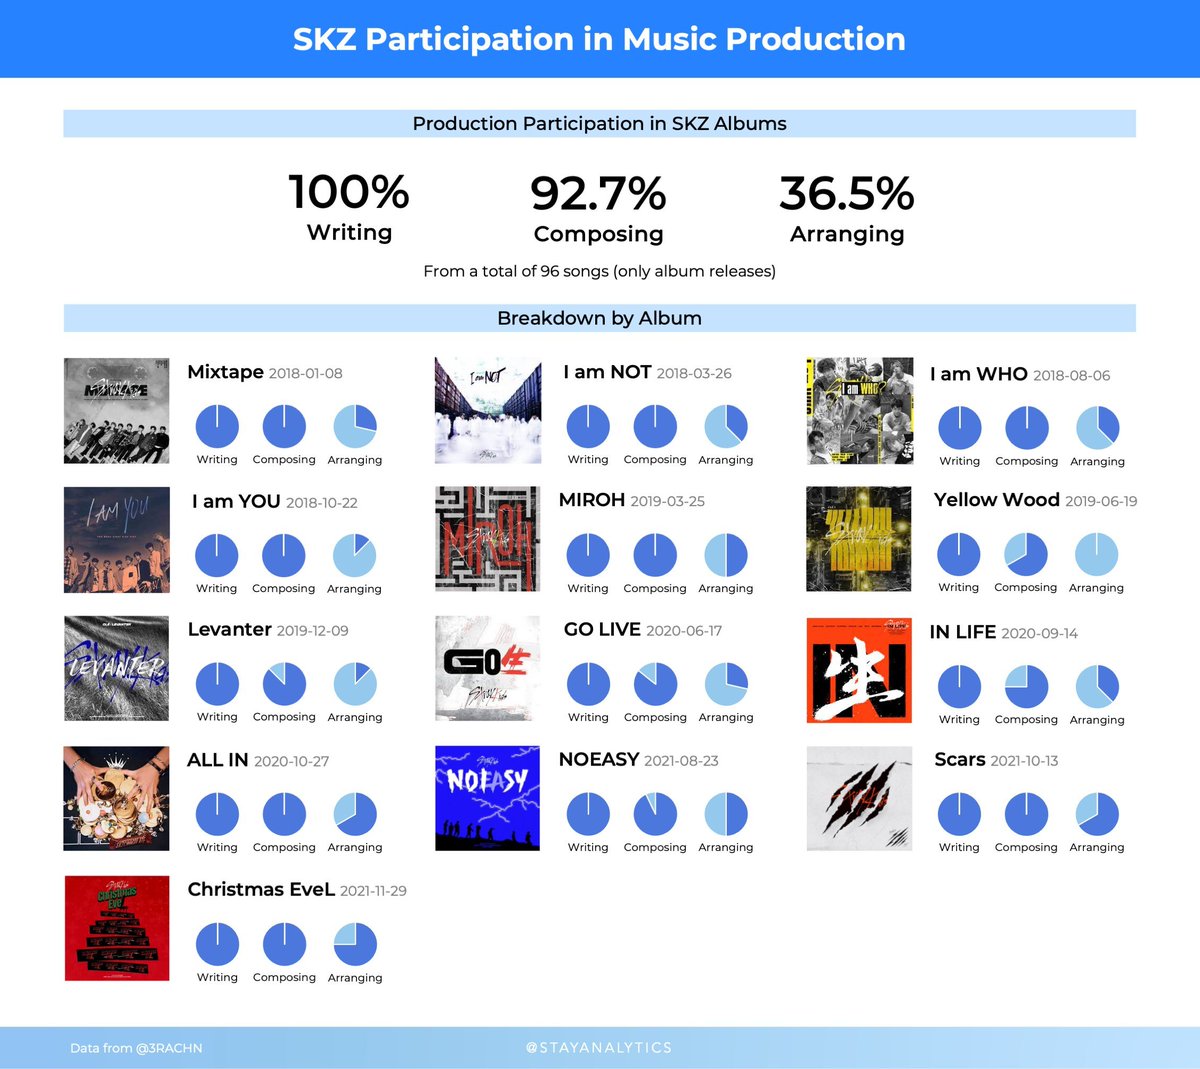Click the Data from @3RACHN credit
1200x1069 pixels.
tap(136, 1048)
